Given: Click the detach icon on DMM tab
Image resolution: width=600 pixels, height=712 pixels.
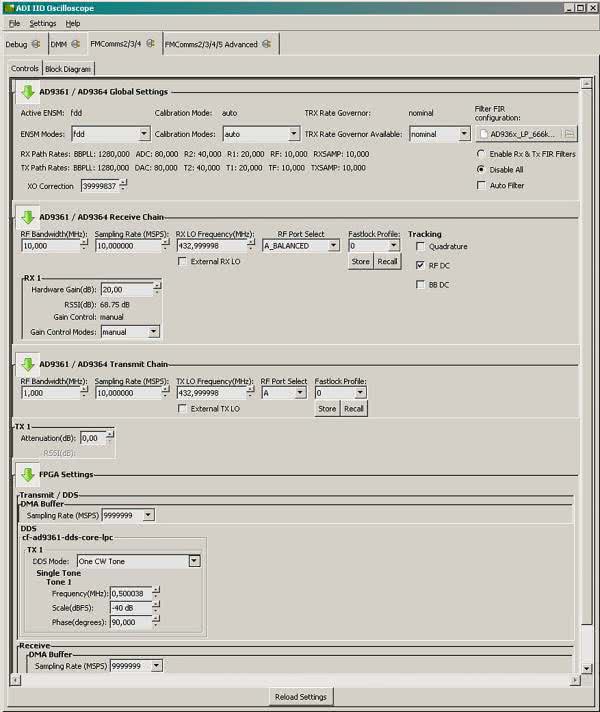Looking at the screenshot, I should point(75,44).
